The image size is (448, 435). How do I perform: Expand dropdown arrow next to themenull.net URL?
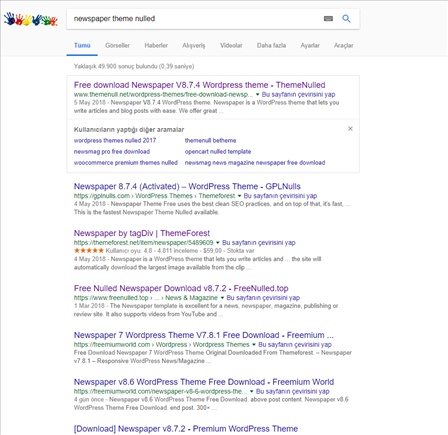[257, 95]
